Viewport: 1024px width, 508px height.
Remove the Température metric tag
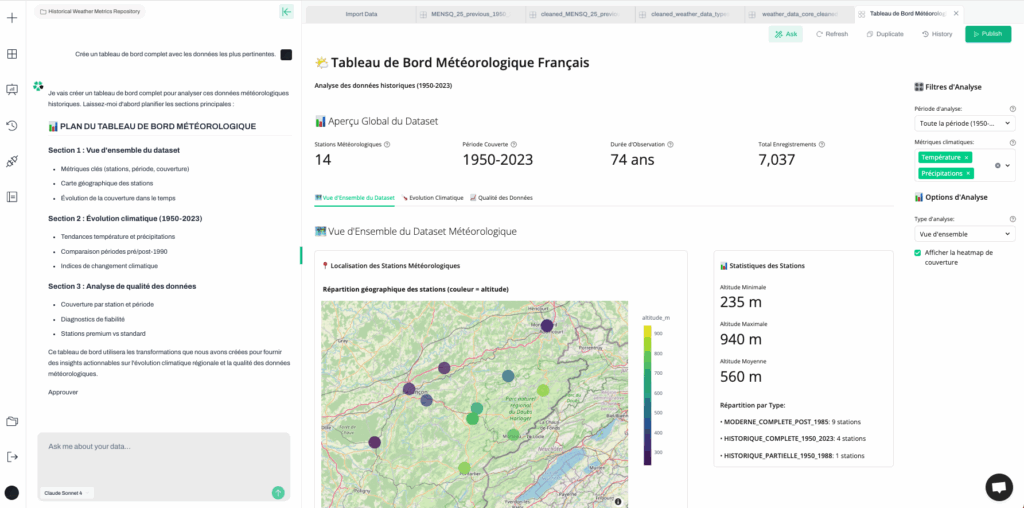point(966,157)
